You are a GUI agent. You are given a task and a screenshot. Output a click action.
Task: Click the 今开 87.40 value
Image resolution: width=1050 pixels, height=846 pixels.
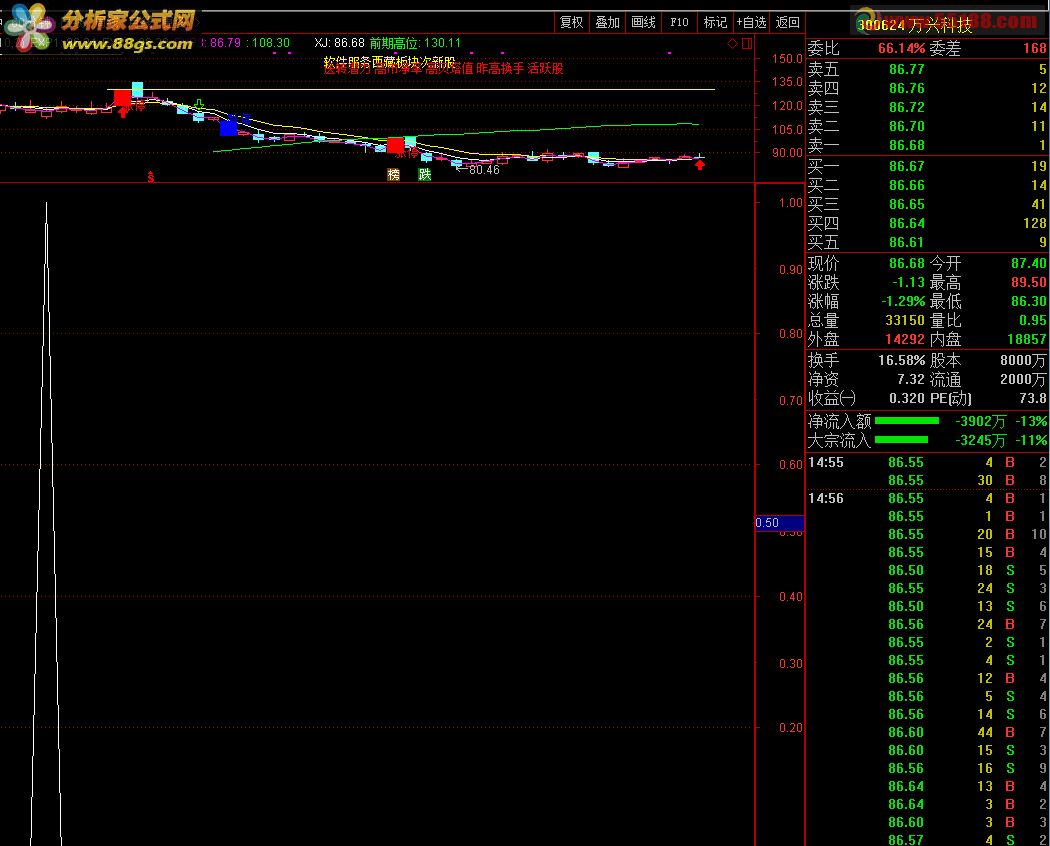[1029, 263]
